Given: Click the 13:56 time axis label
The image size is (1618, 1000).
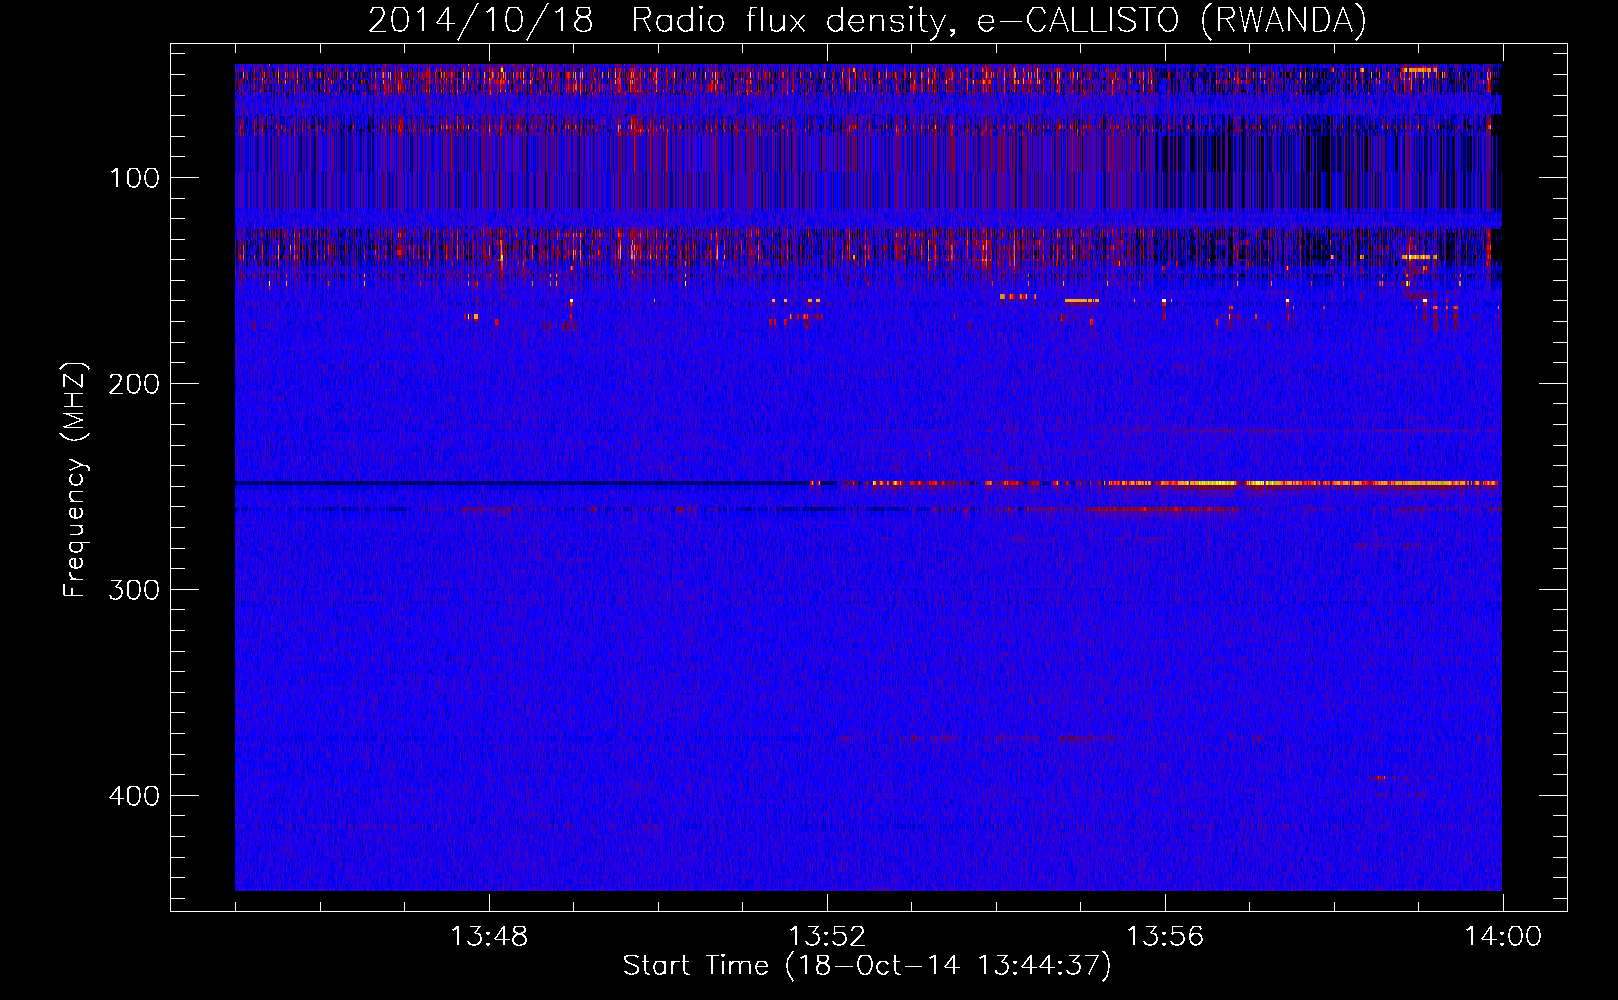Looking at the screenshot, I should [1164, 937].
